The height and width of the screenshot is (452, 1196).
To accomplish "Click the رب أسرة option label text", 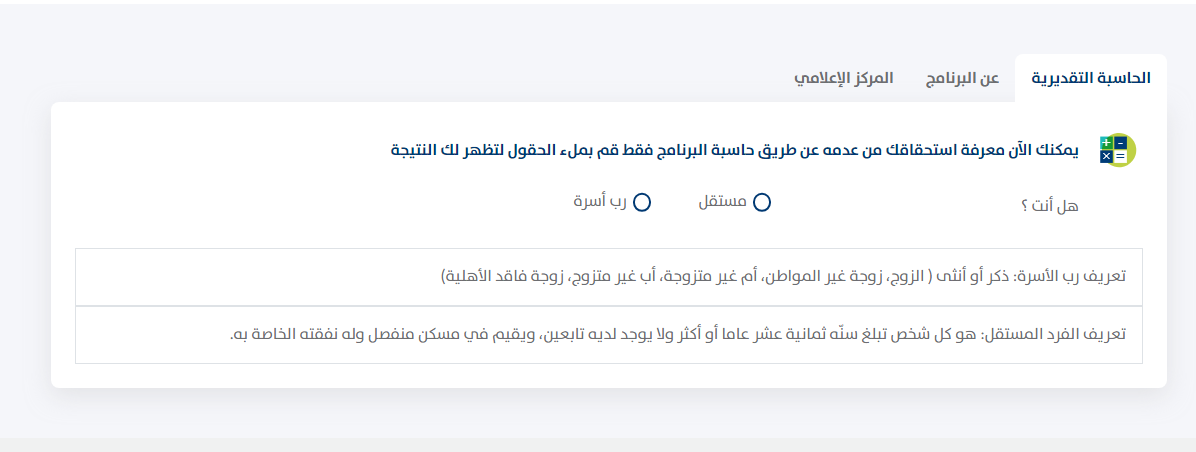I will pyautogui.click(x=600, y=203).
